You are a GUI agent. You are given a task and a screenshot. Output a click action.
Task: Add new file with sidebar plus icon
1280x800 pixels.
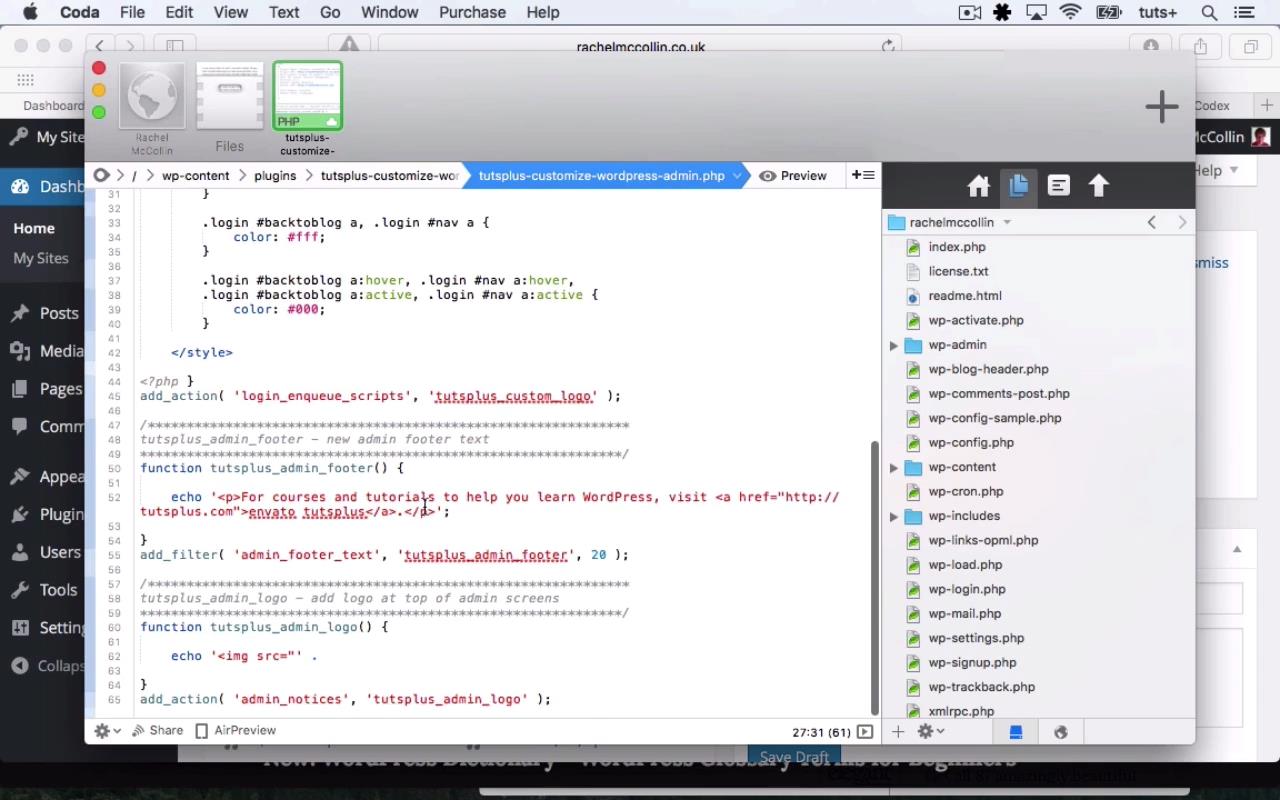898,732
